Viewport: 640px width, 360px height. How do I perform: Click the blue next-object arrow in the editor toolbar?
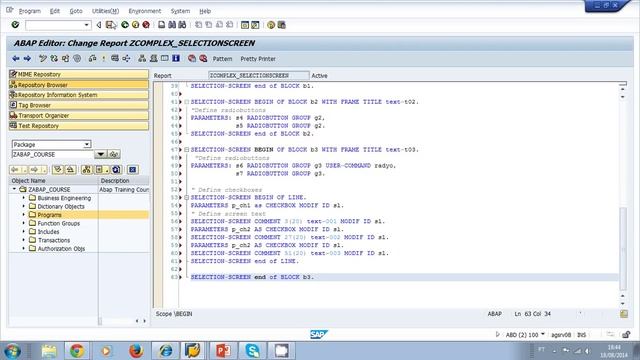pyautogui.click(x=27, y=59)
